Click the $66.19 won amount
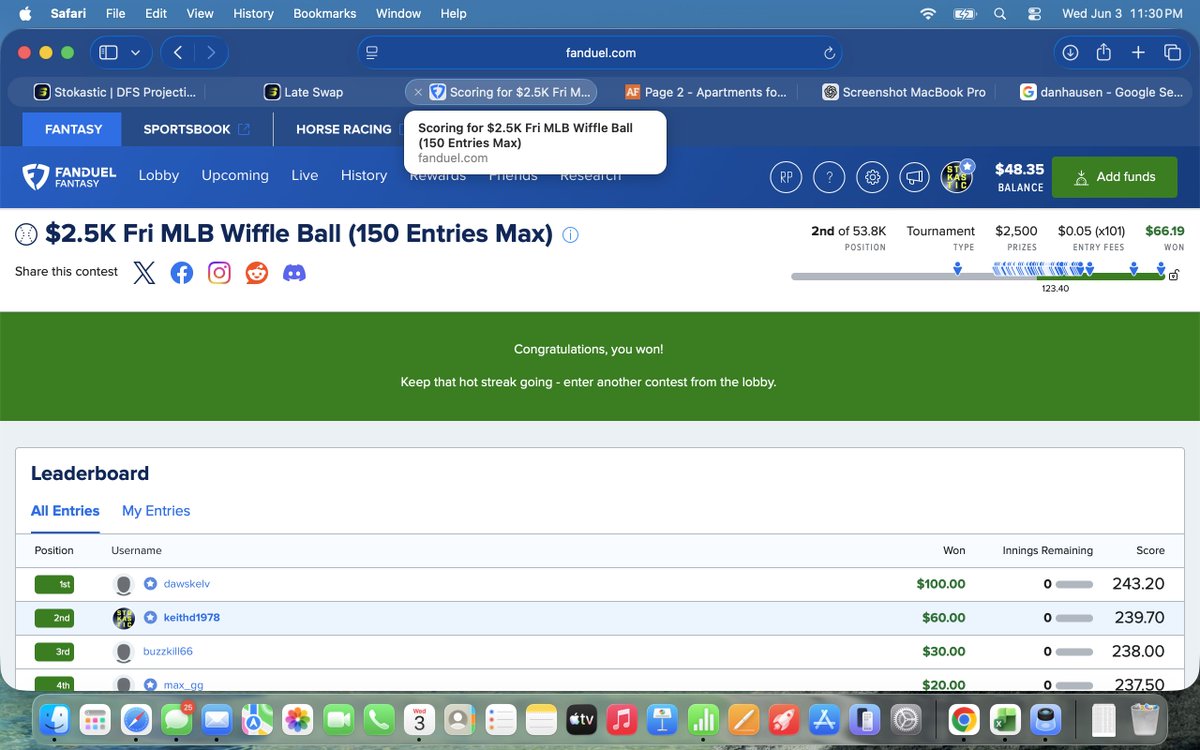Image resolution: width=1200 pixels, height=750 pixels. coord(1164,230)
